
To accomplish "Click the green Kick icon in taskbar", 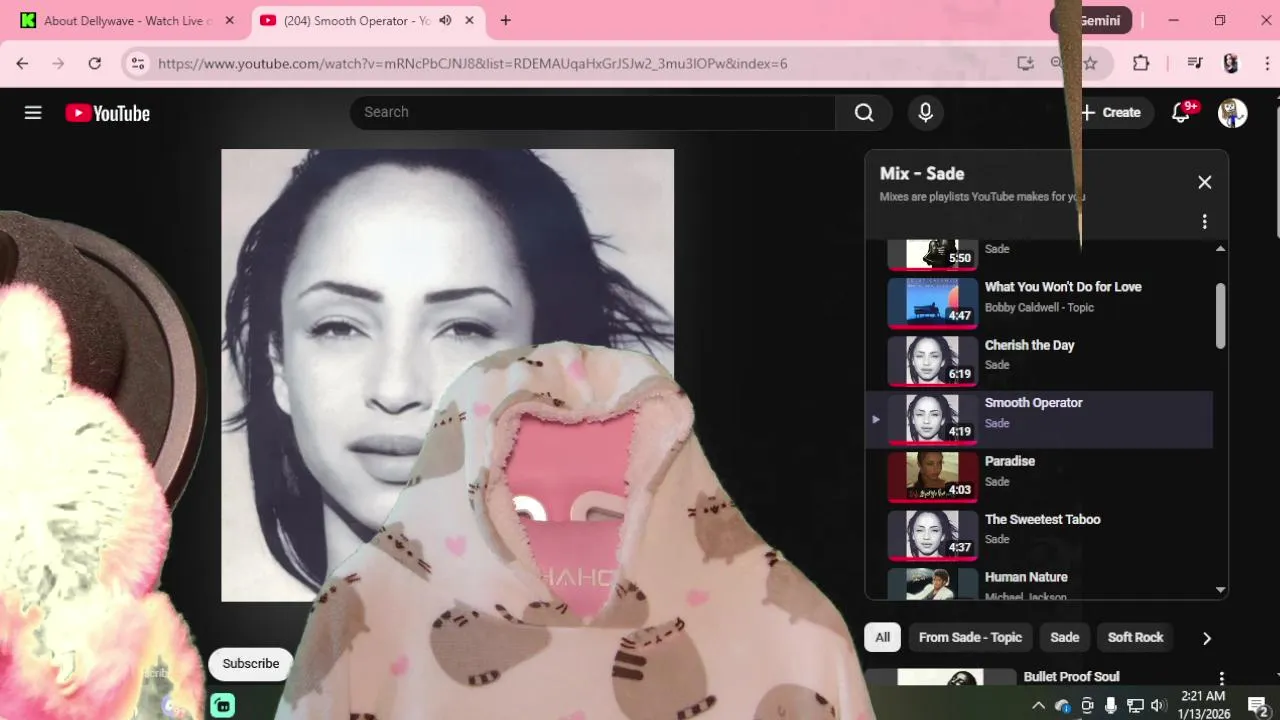I will (x=223, y=705).
